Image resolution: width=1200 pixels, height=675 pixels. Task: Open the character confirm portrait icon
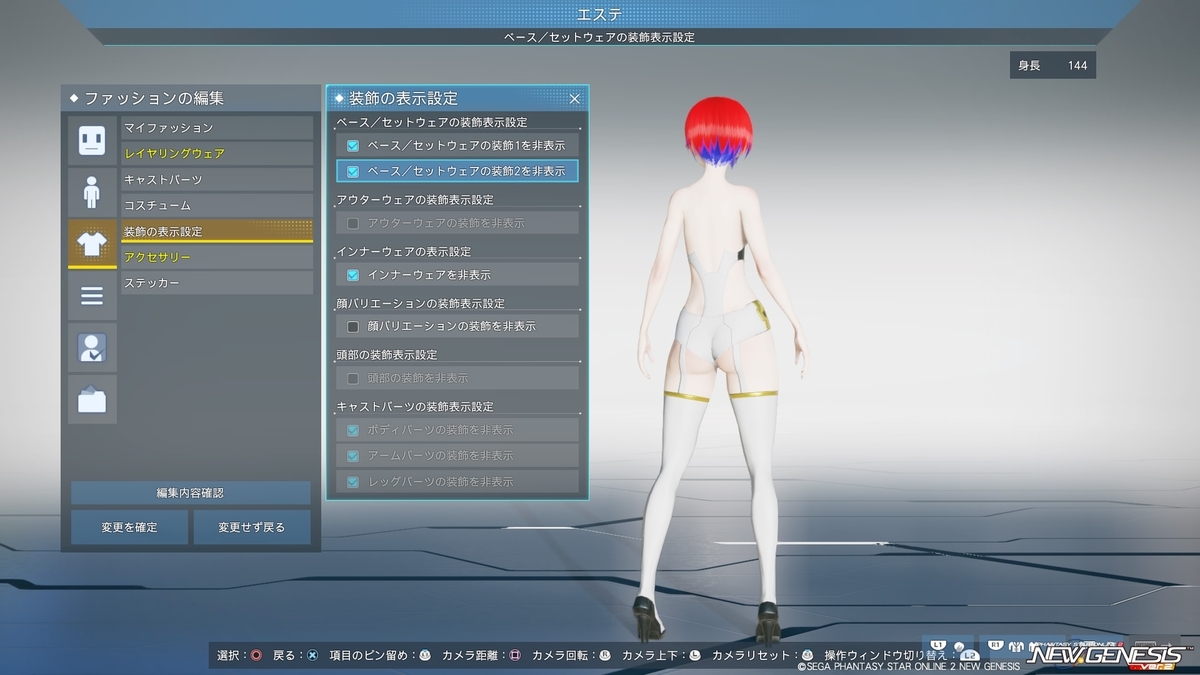coord(92,348)
